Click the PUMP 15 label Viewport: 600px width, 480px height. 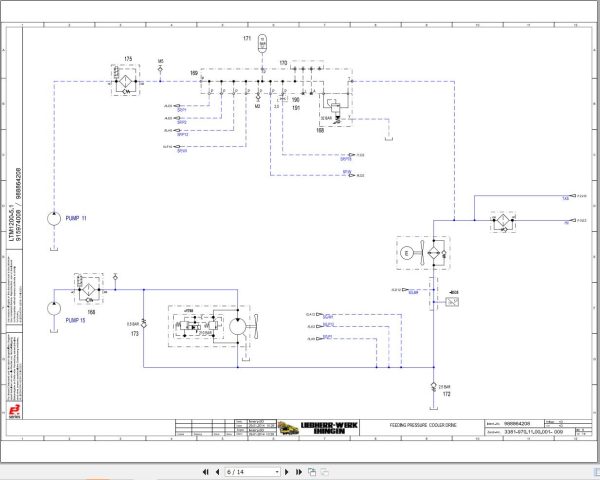click(75, 320)
